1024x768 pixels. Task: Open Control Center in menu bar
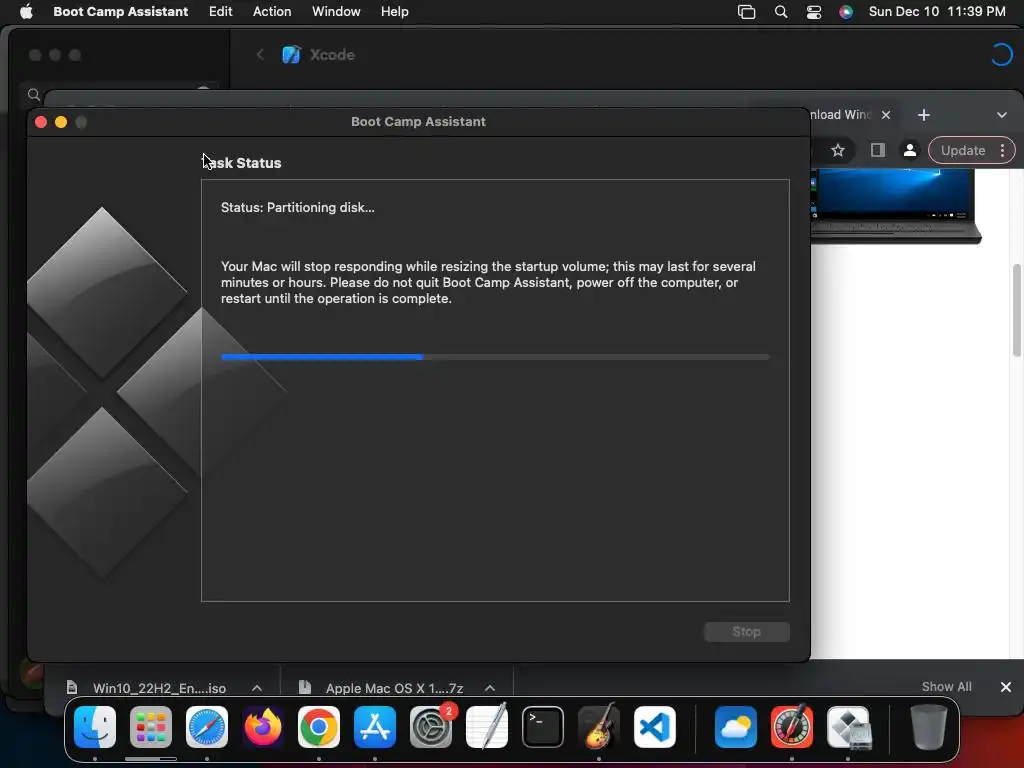point(814,12)
